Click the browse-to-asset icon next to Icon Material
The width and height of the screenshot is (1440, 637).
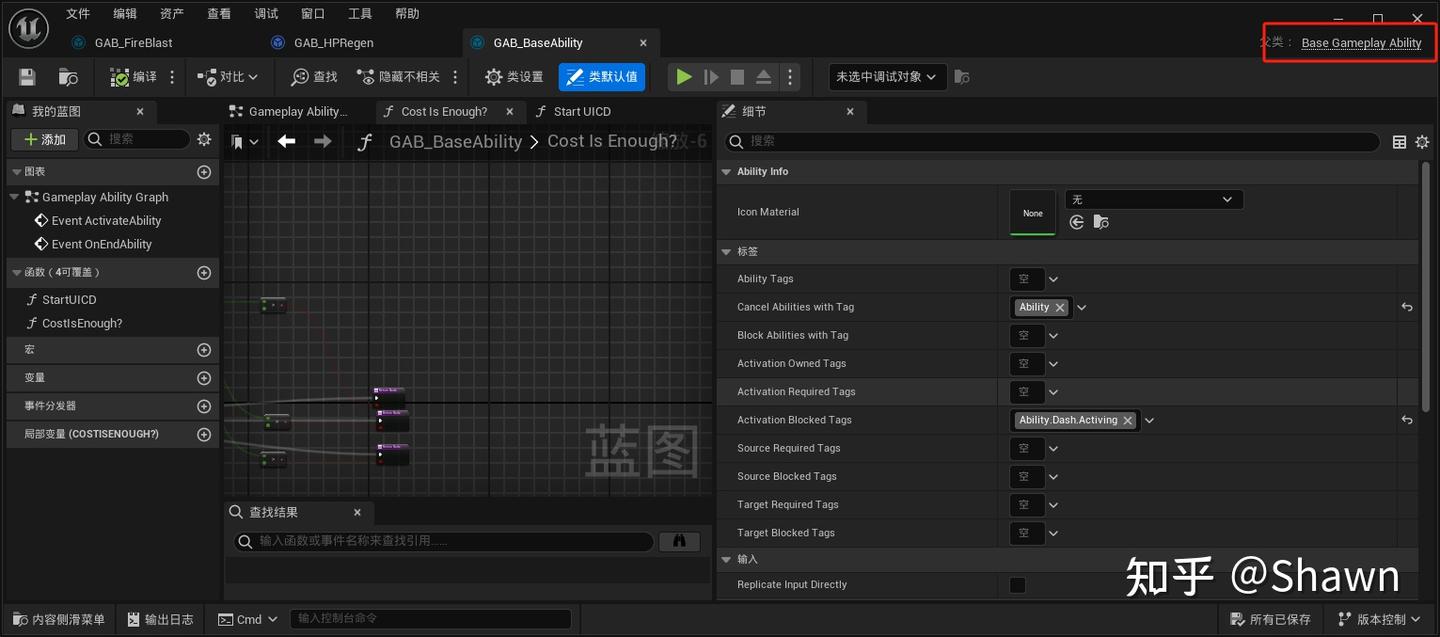(x=1101, y=222)
